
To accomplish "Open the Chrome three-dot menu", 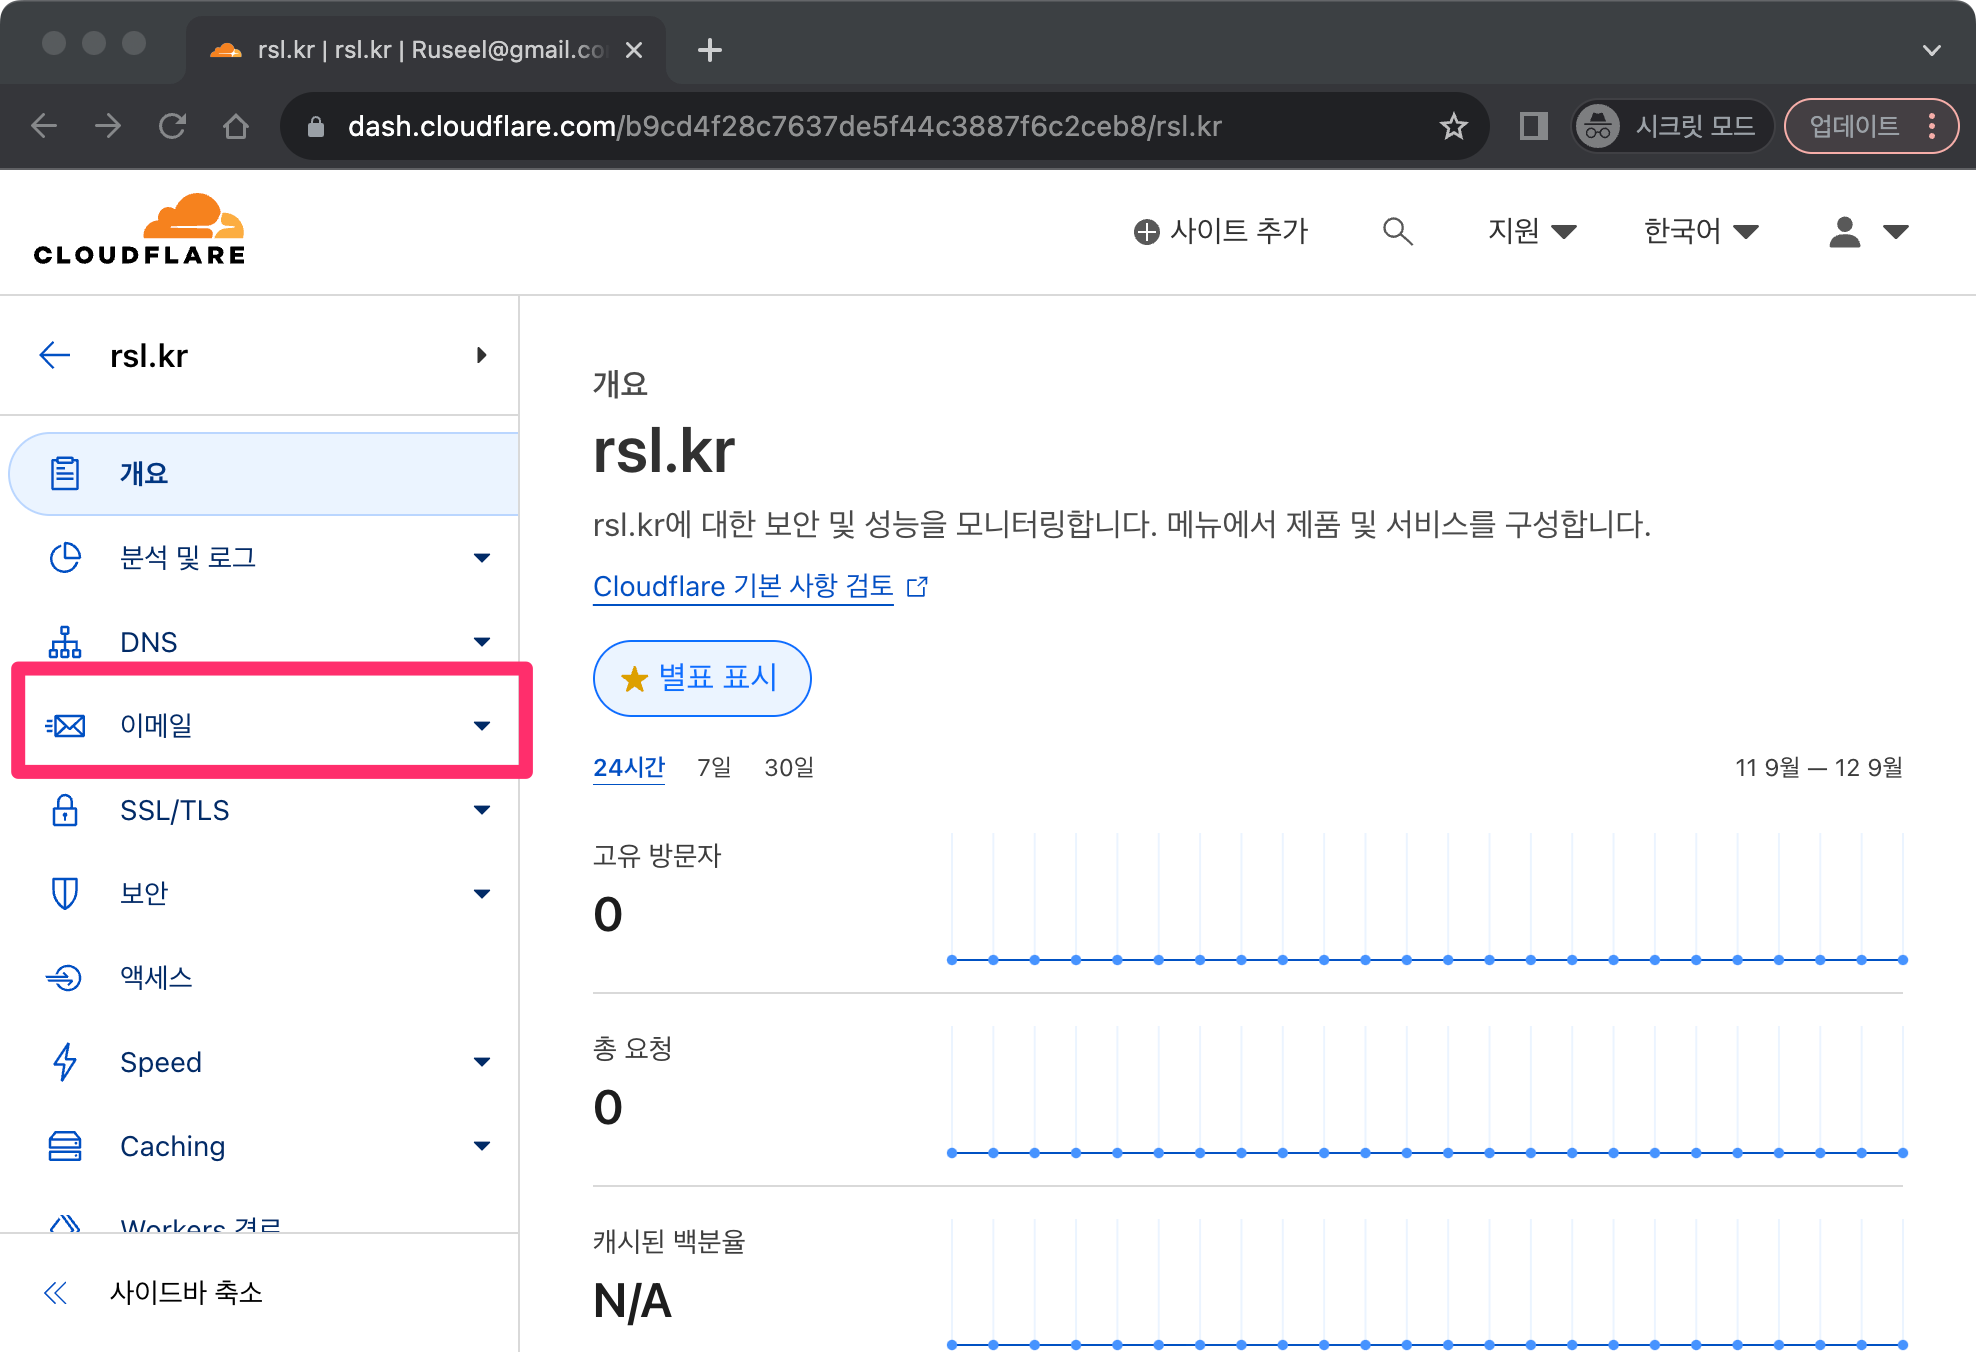I will (x=1932, y=126).
